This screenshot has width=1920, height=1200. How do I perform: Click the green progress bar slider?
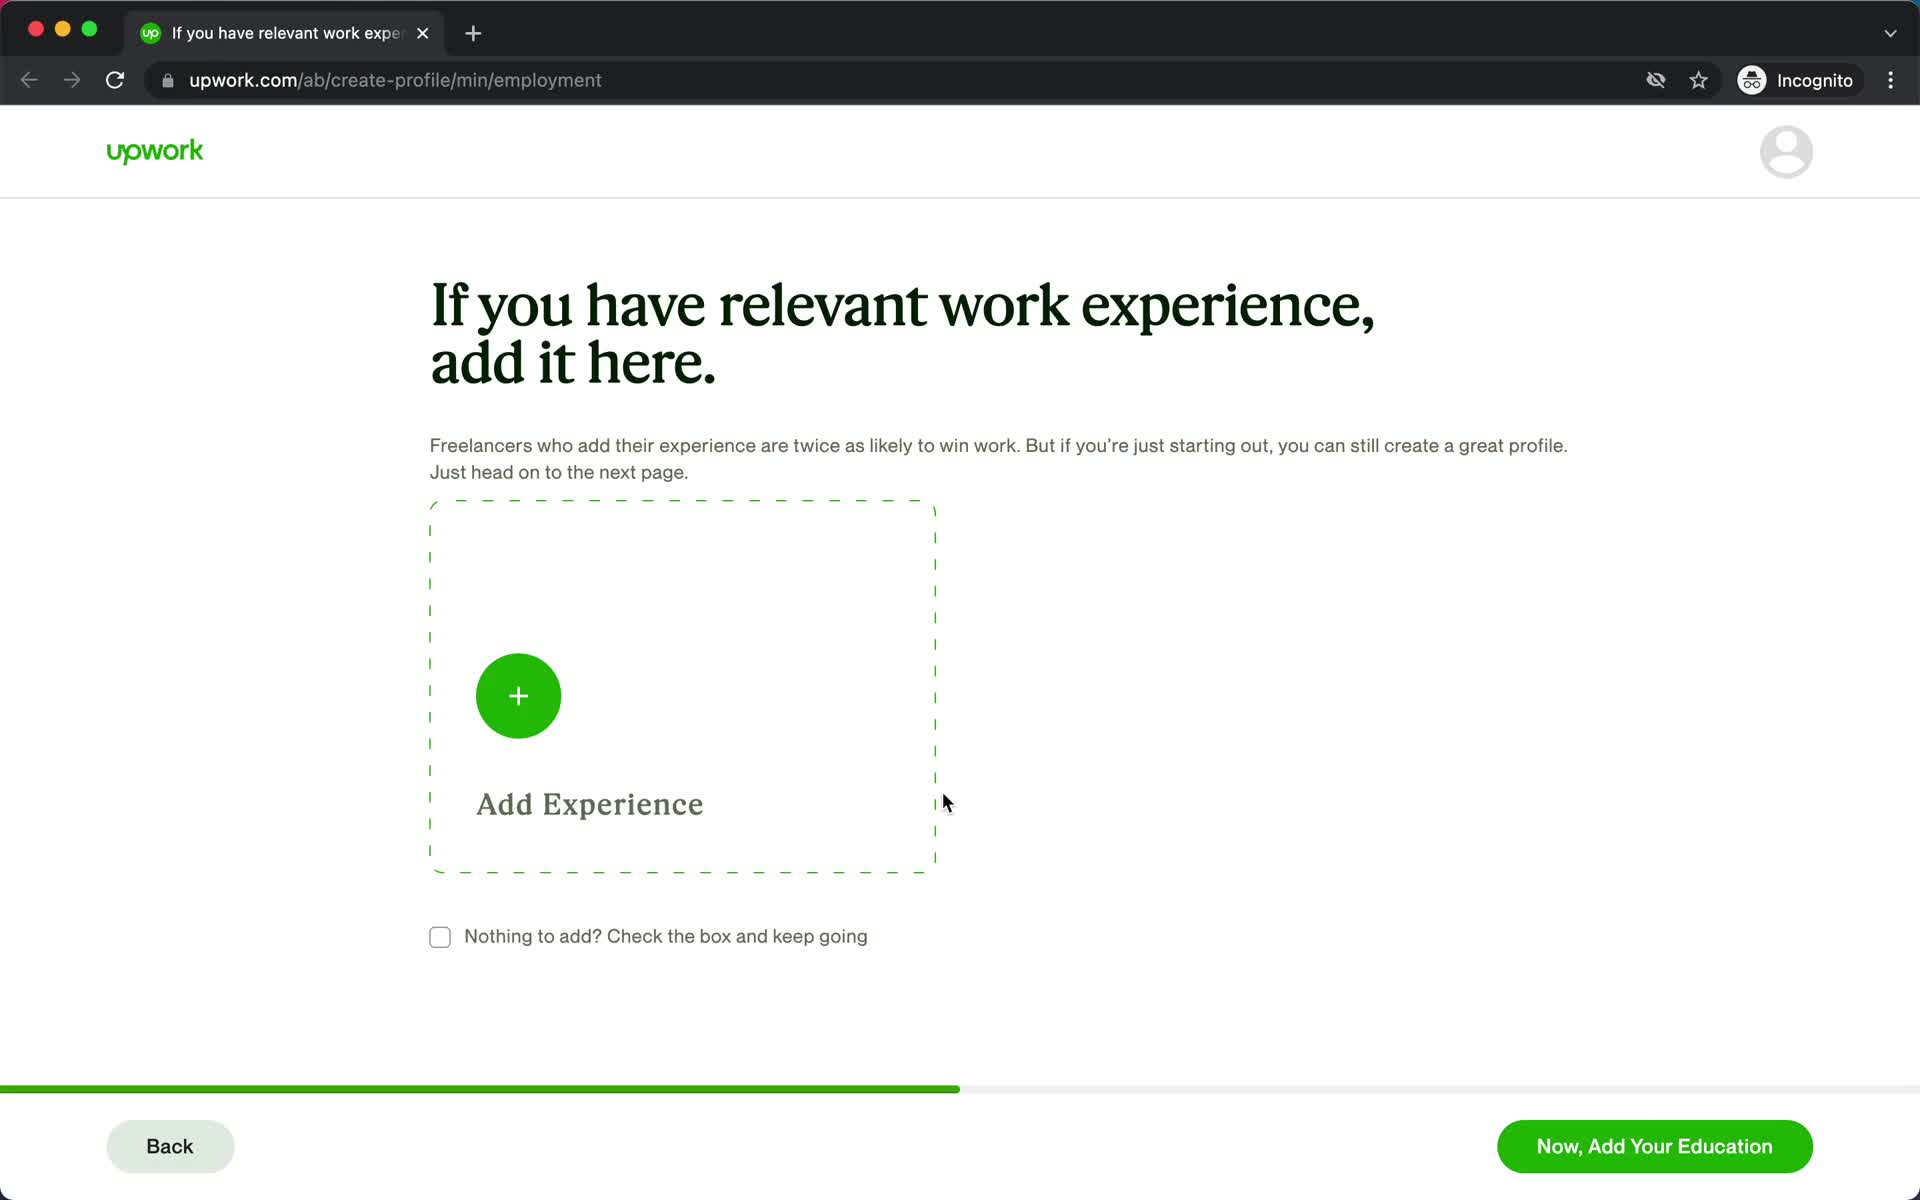pos(959,1088)
